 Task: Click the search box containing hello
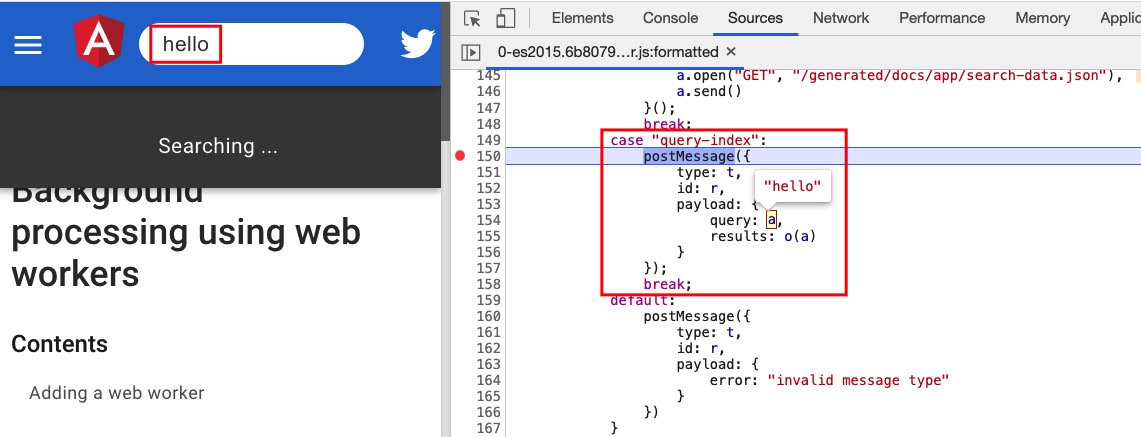pos(251,44)
